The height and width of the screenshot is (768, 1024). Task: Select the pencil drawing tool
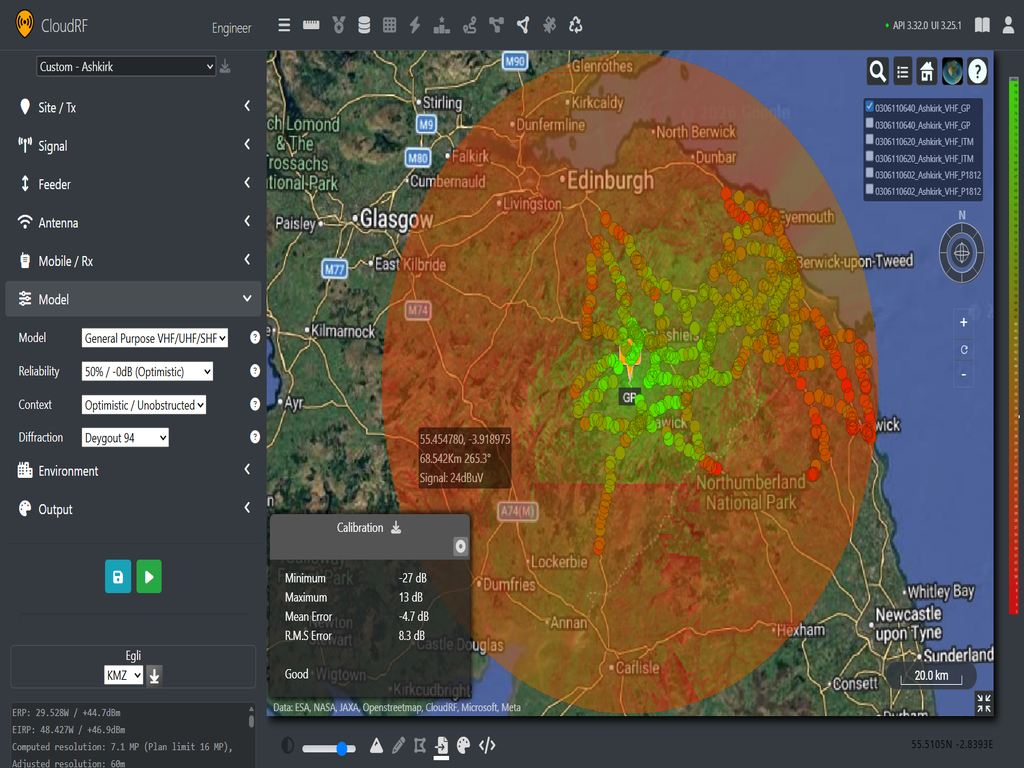[x=397, y=746]
